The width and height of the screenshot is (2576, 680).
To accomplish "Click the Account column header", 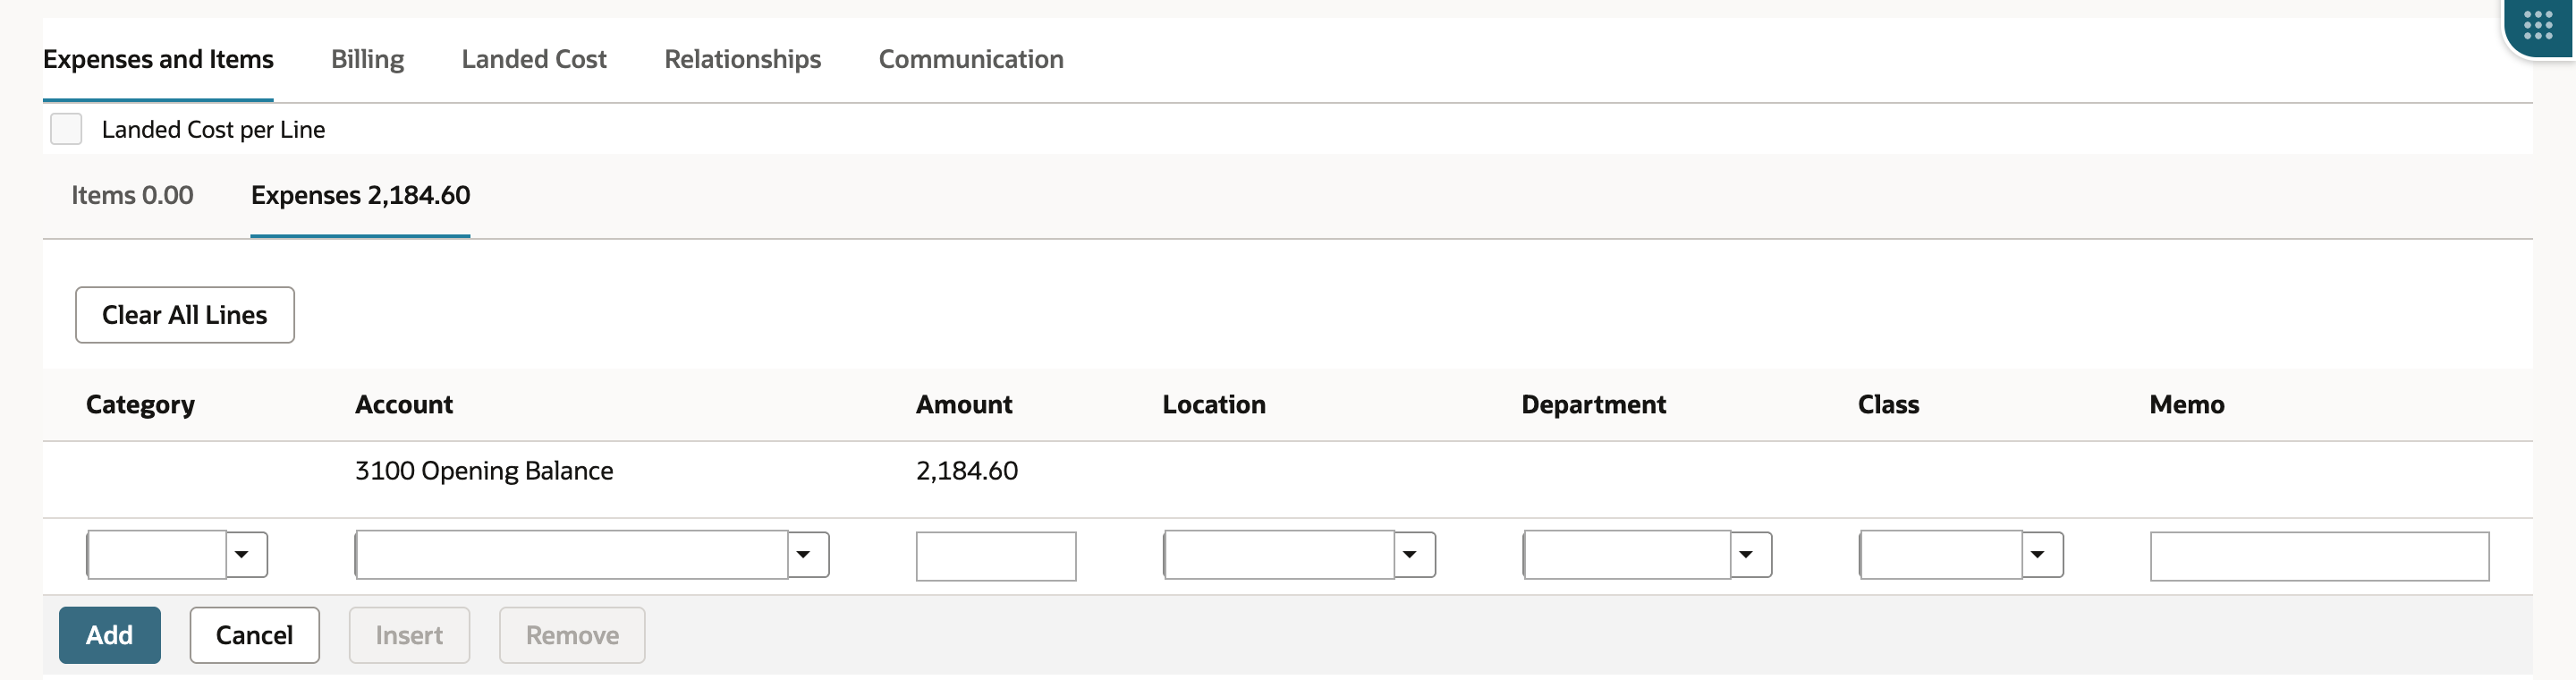I will (x=404, y=405).
